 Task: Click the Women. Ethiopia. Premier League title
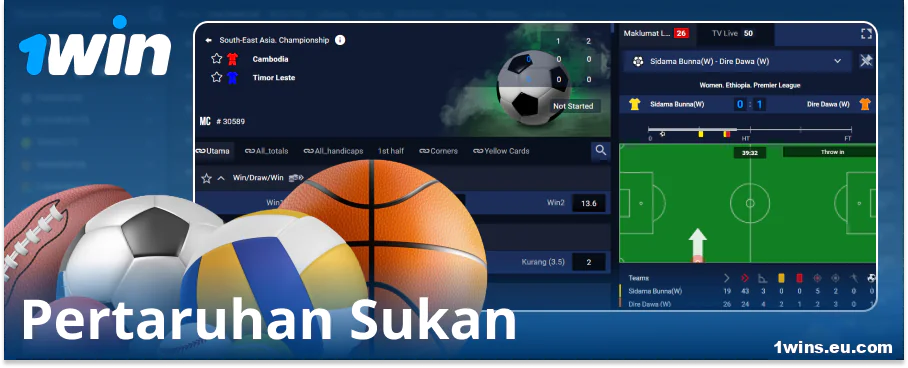coord(749,85)
